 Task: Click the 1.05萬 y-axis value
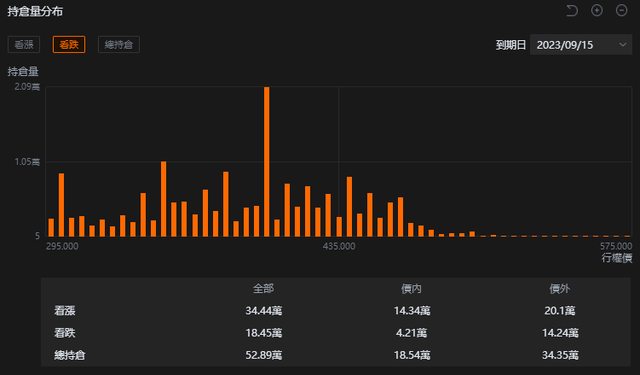click(x=27, y=162)
